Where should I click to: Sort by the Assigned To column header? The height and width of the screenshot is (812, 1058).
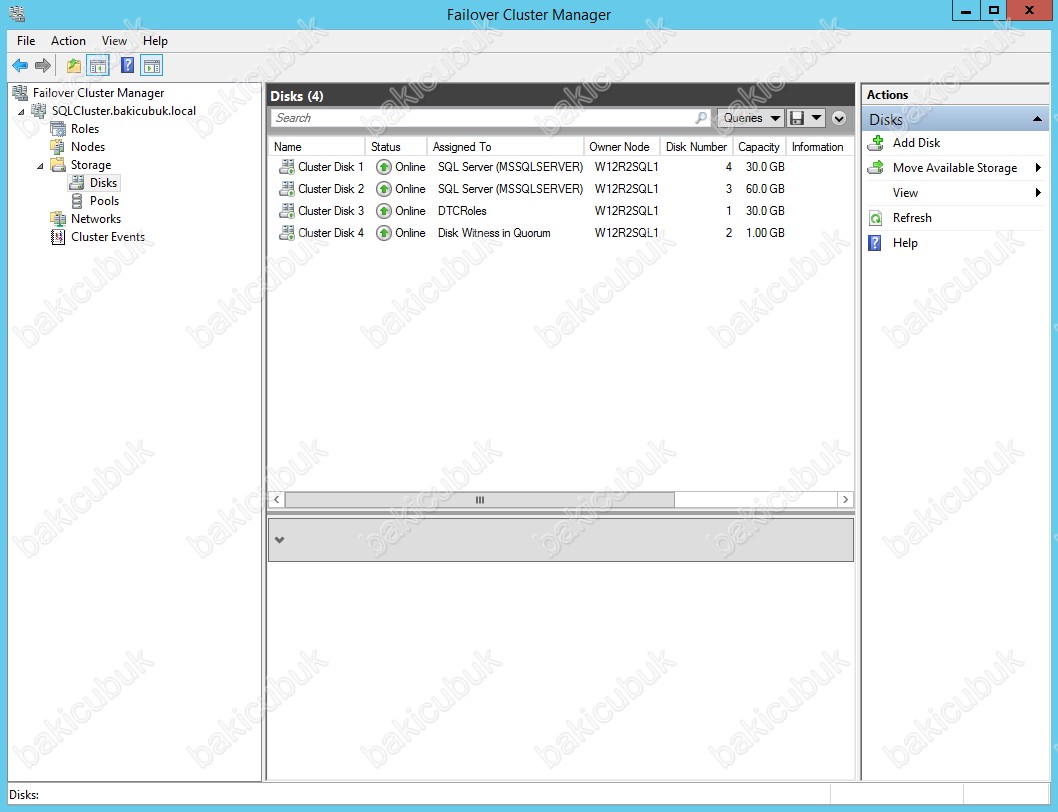(505, 146)
